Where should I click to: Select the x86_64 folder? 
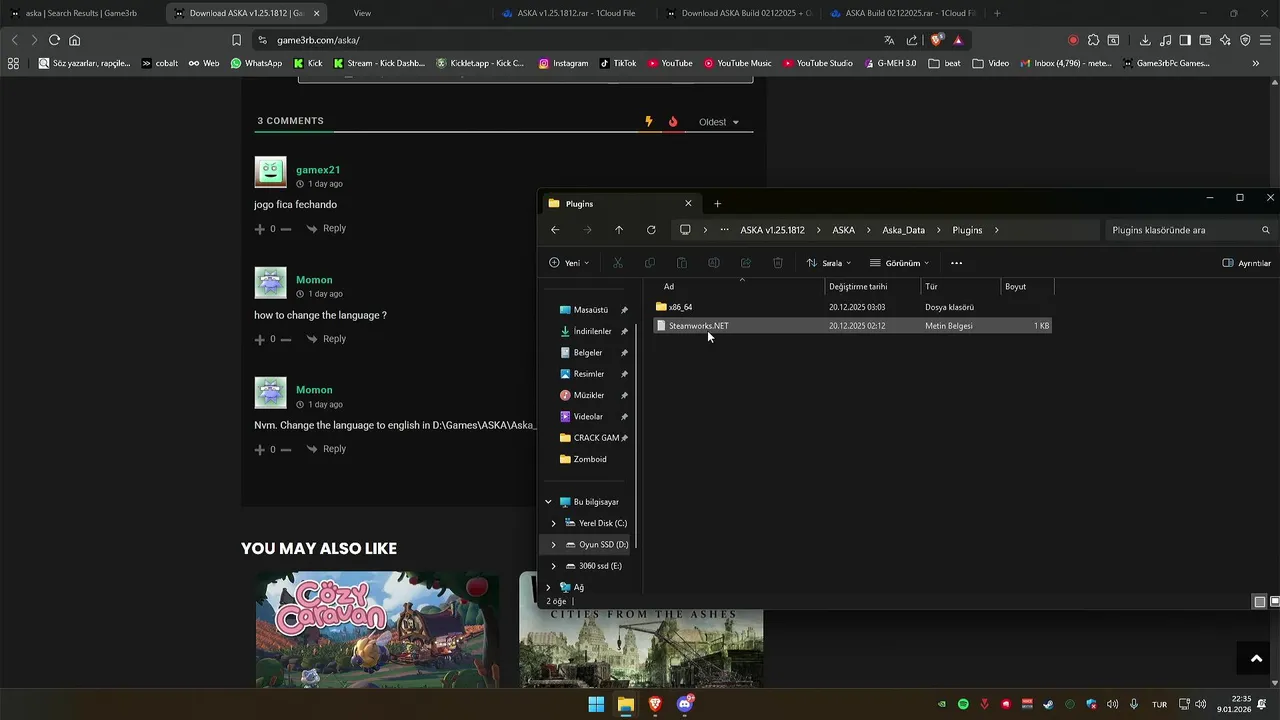tap(852, 307)
